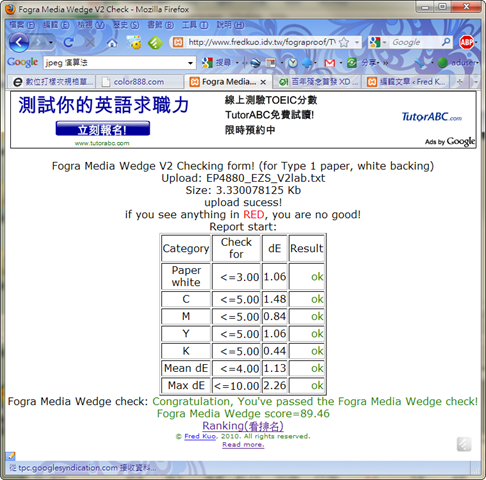Click the blue bookmark-sync toolbar icon
The height and width of the screenshot is (480, 486).
tap(308, 63)
